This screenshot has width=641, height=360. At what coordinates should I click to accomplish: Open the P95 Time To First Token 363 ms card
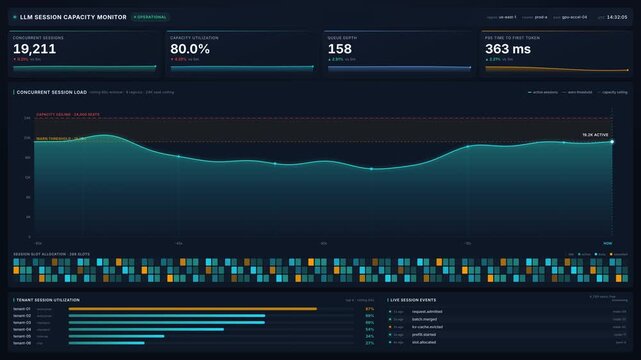tap(557, 54)
